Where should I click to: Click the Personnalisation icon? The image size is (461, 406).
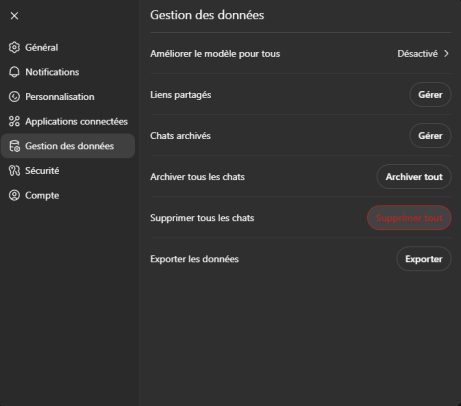[14, 97]
